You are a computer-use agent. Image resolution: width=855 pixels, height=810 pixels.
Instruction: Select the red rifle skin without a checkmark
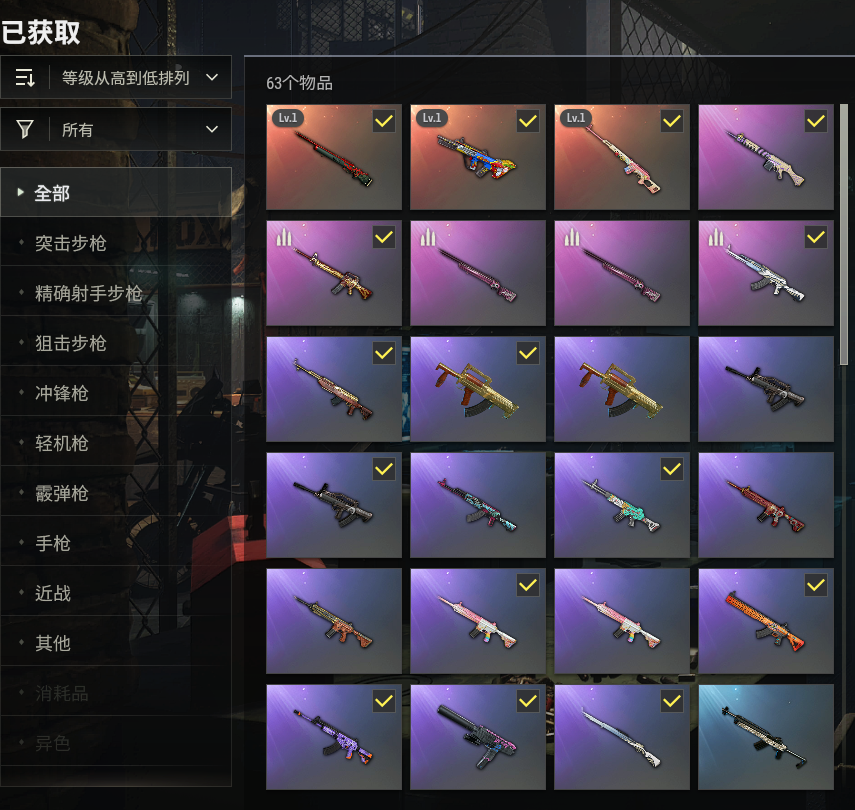coord(766,505)
